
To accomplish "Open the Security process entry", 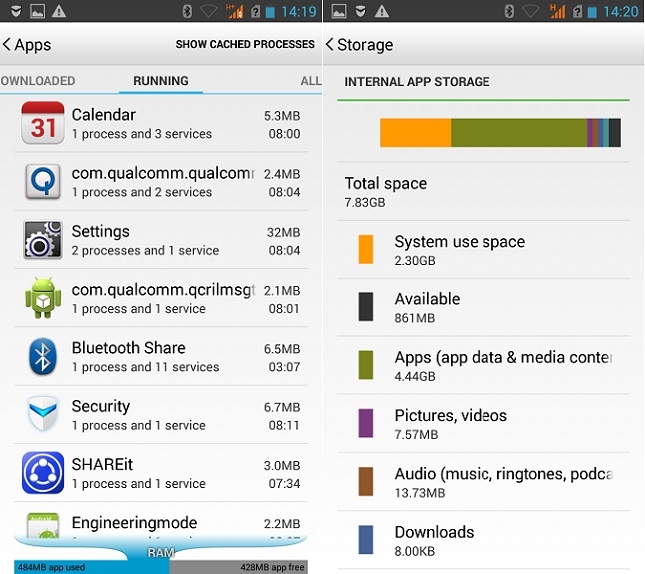I will coord(161,415).
